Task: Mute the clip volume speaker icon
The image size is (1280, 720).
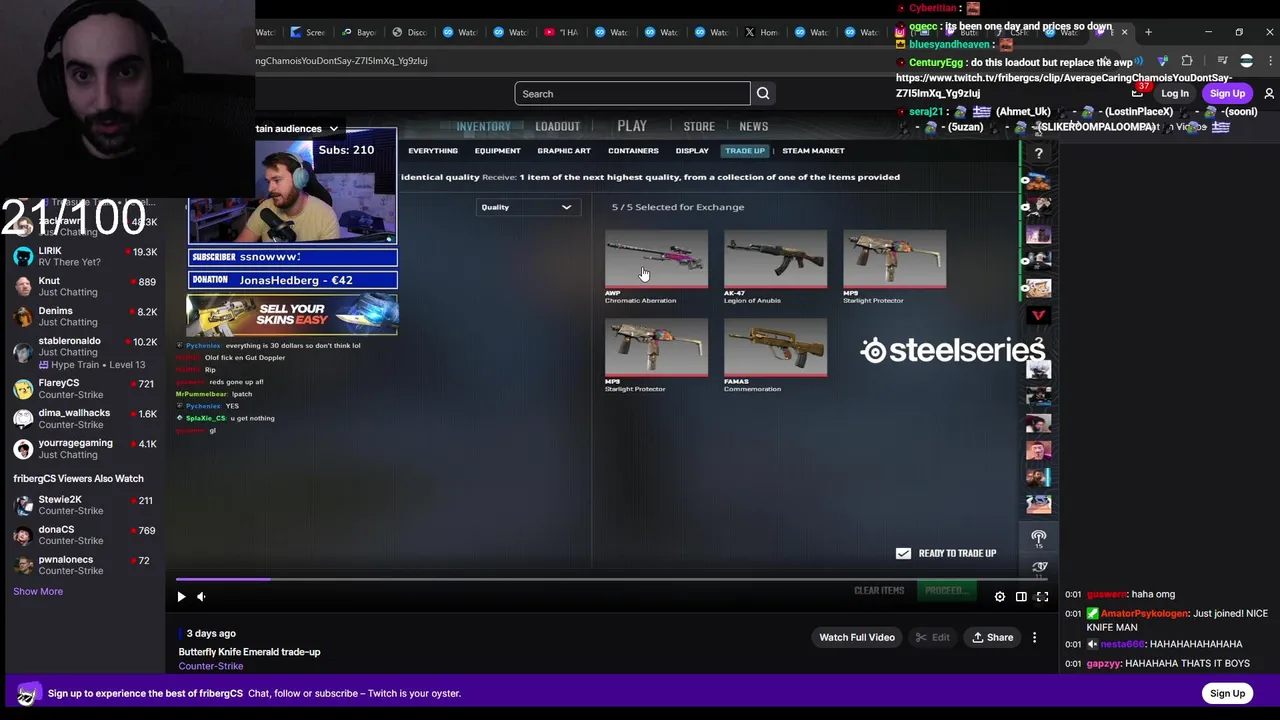Action: tap(201, 597)
